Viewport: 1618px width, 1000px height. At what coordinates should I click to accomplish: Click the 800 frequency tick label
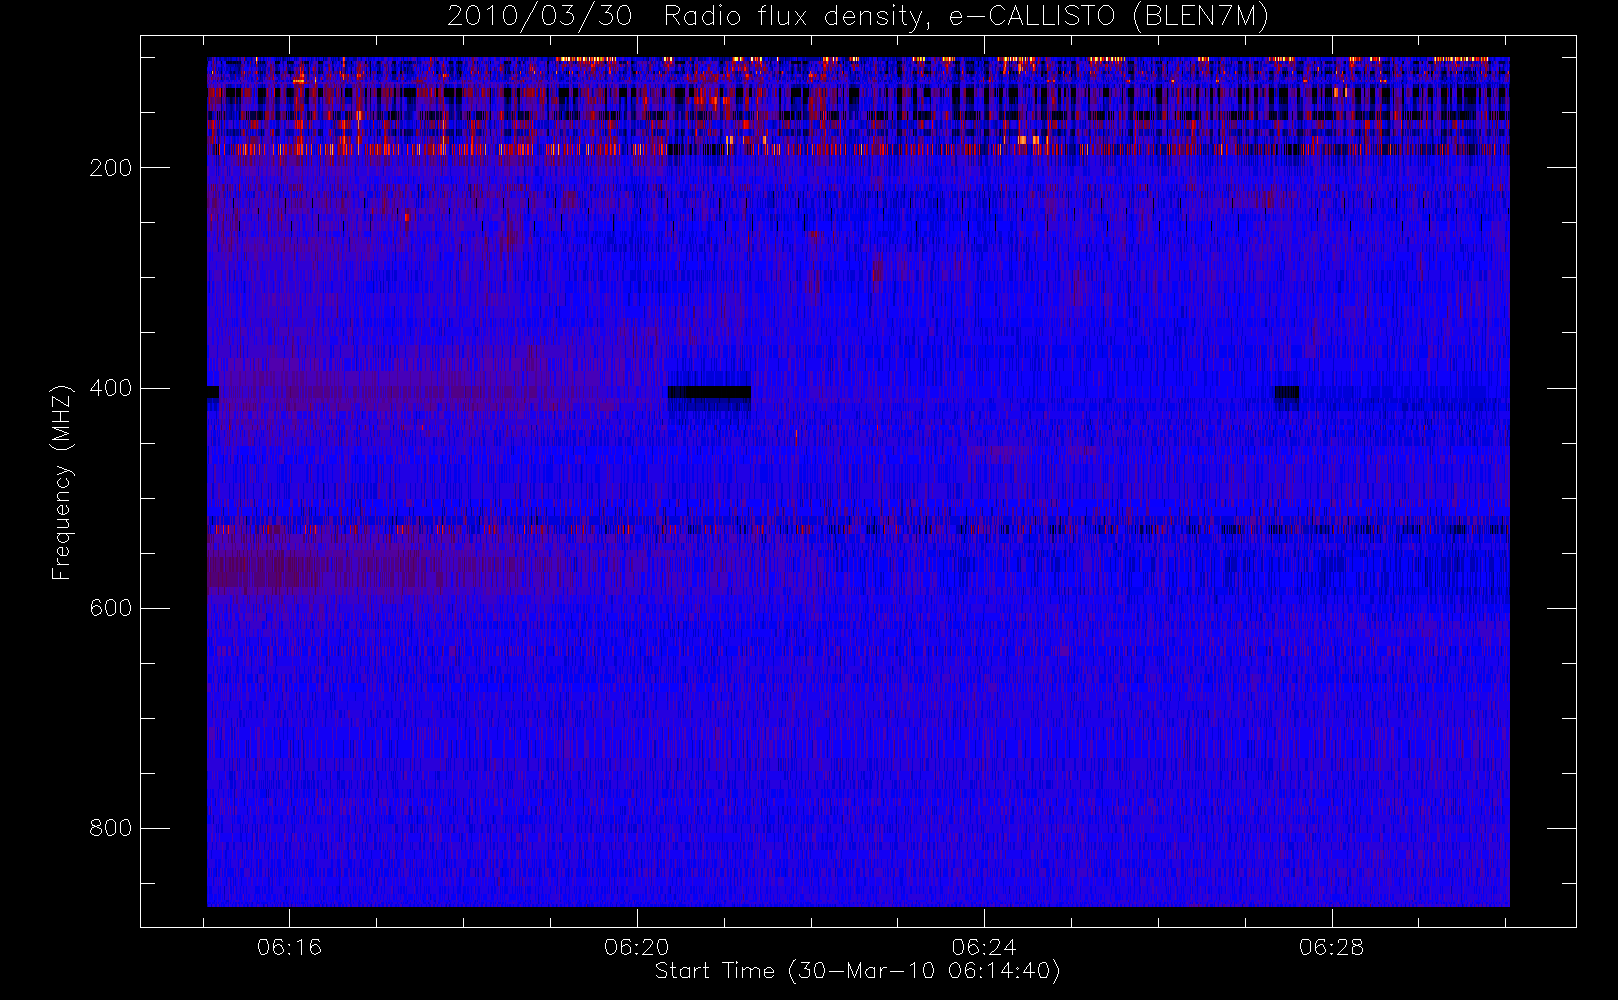coord(110,828)
